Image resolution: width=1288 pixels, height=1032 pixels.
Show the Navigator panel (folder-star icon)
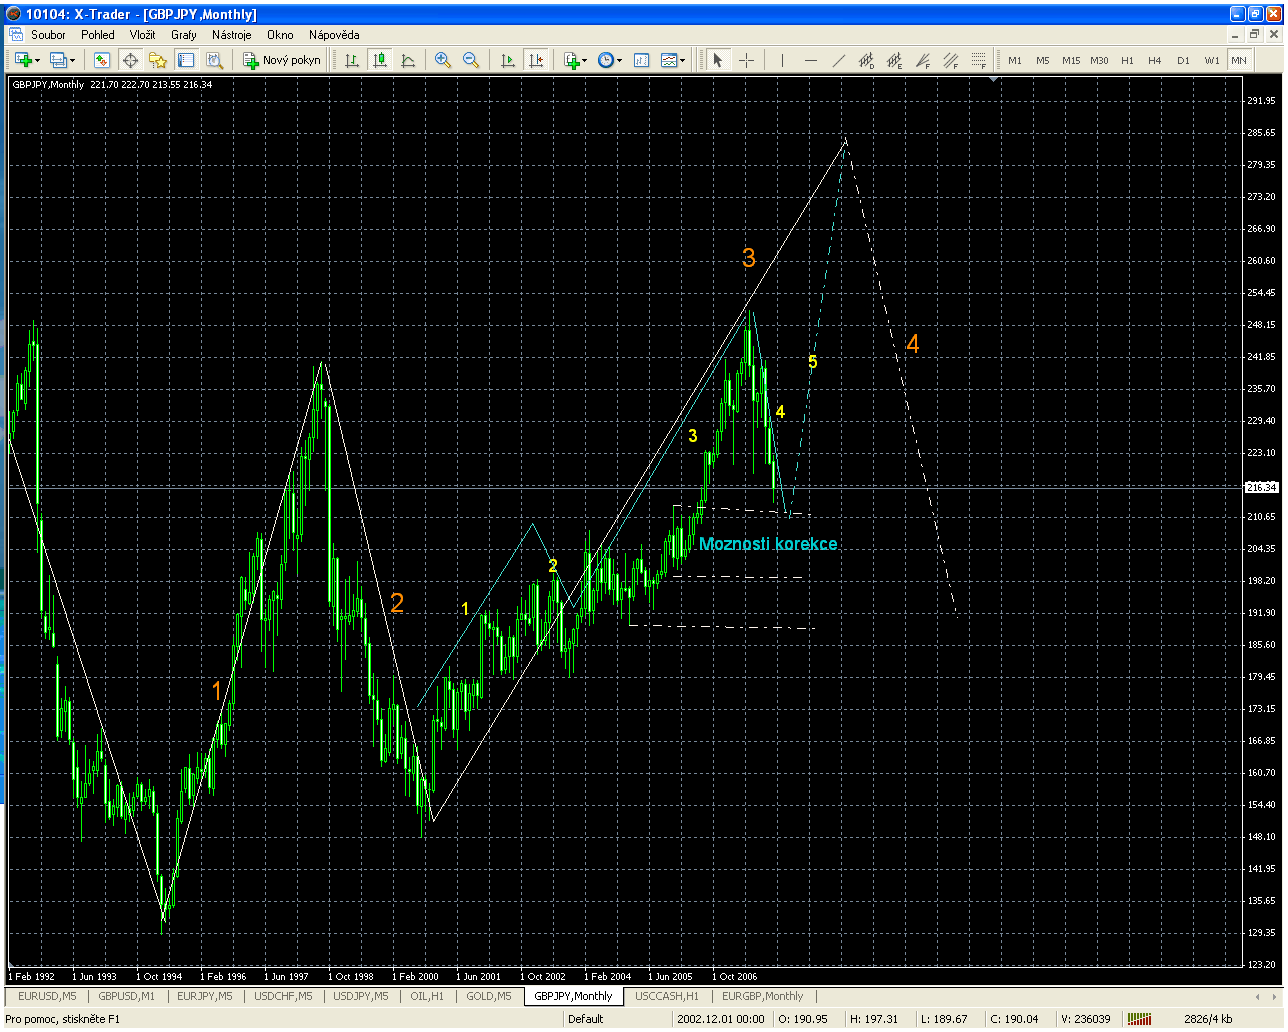click(158, 60)
